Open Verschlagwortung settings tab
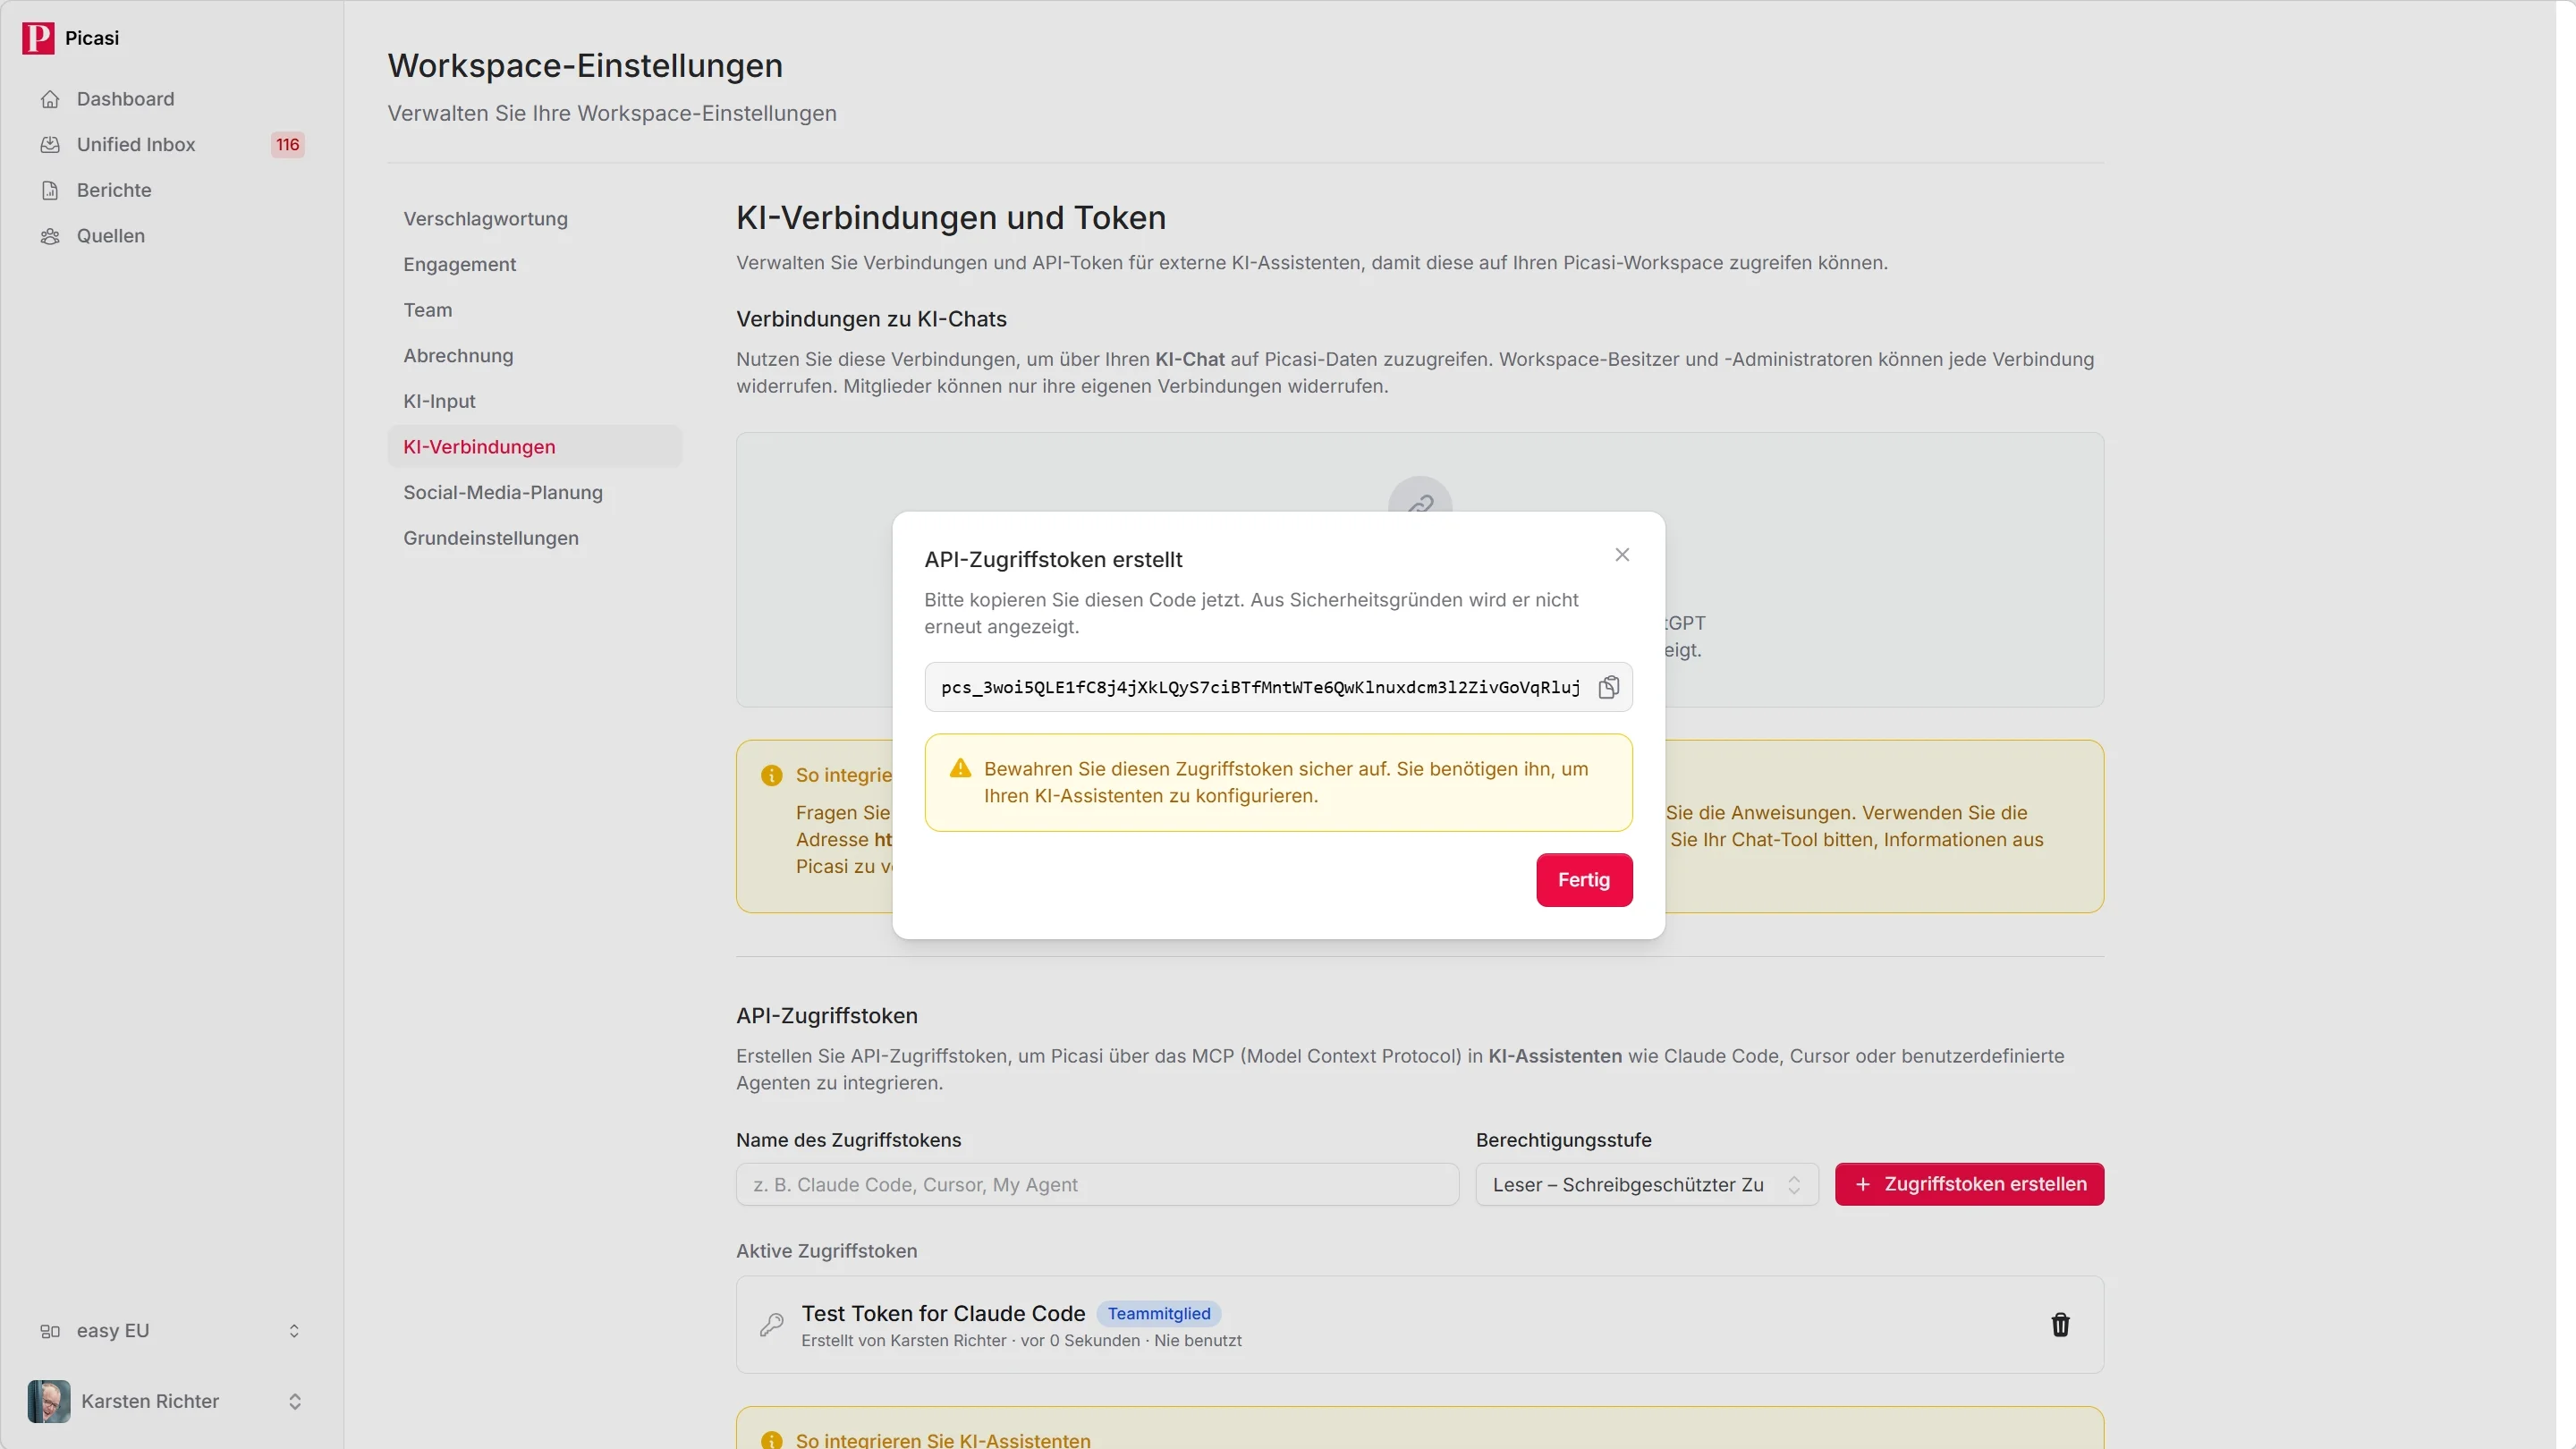 coord(534,219)
